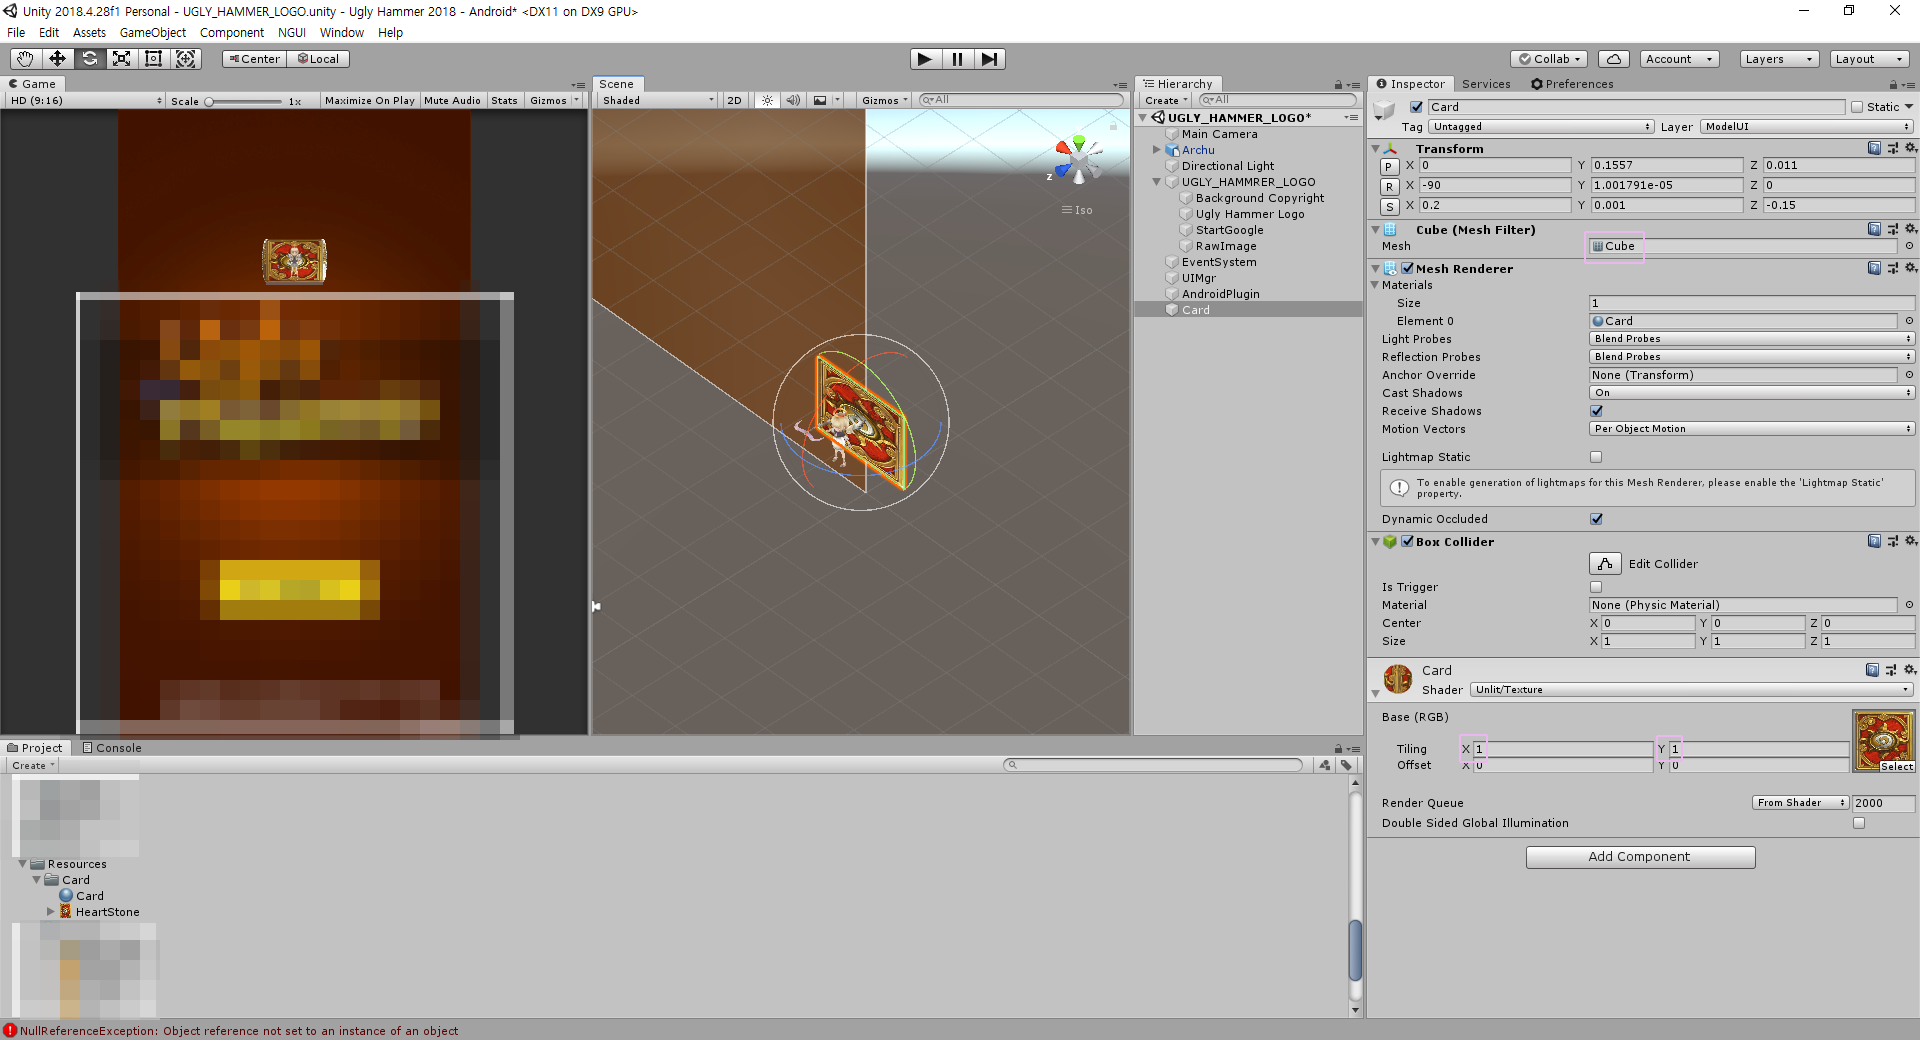The width and height of the screenshot is (1920, 1040).
Task: Click the Step frame button
Action: tap(989, 59)
